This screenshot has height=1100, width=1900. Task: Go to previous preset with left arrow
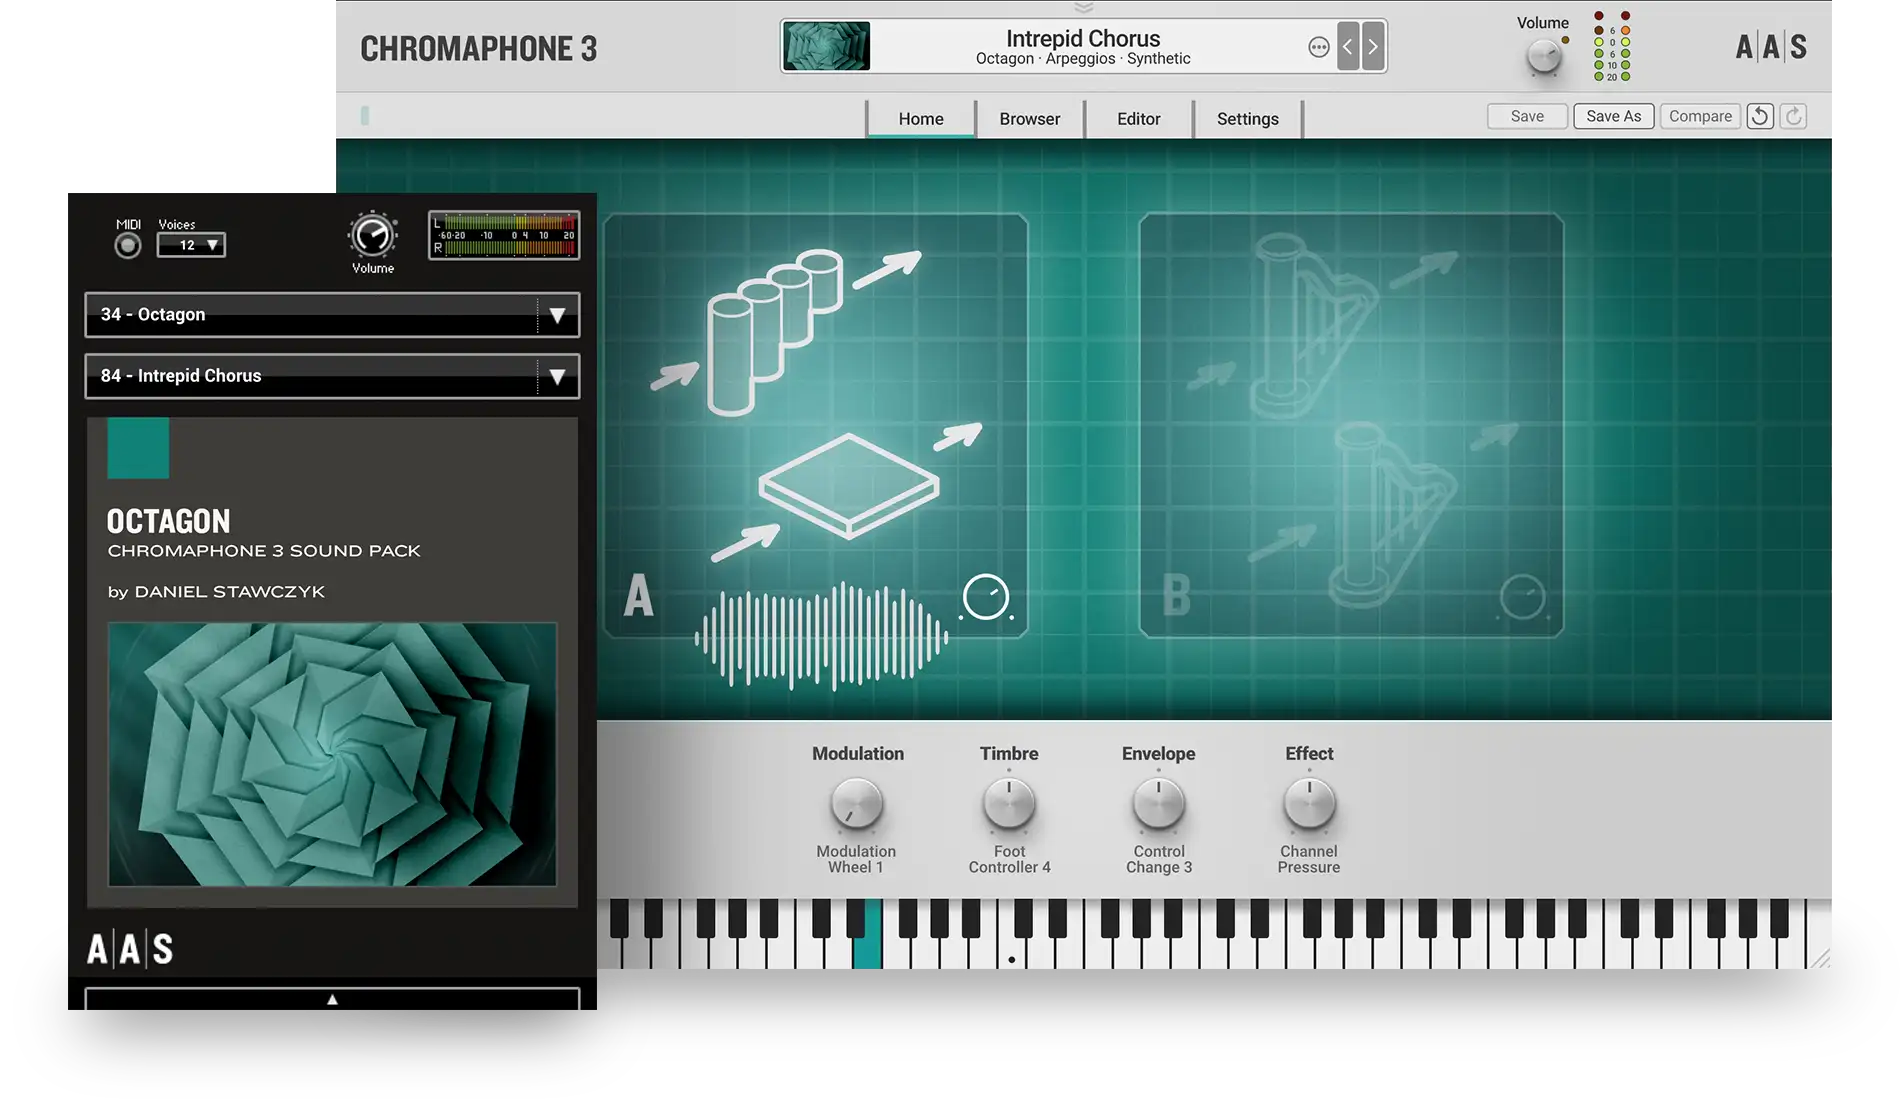(x=1348, y=47)
